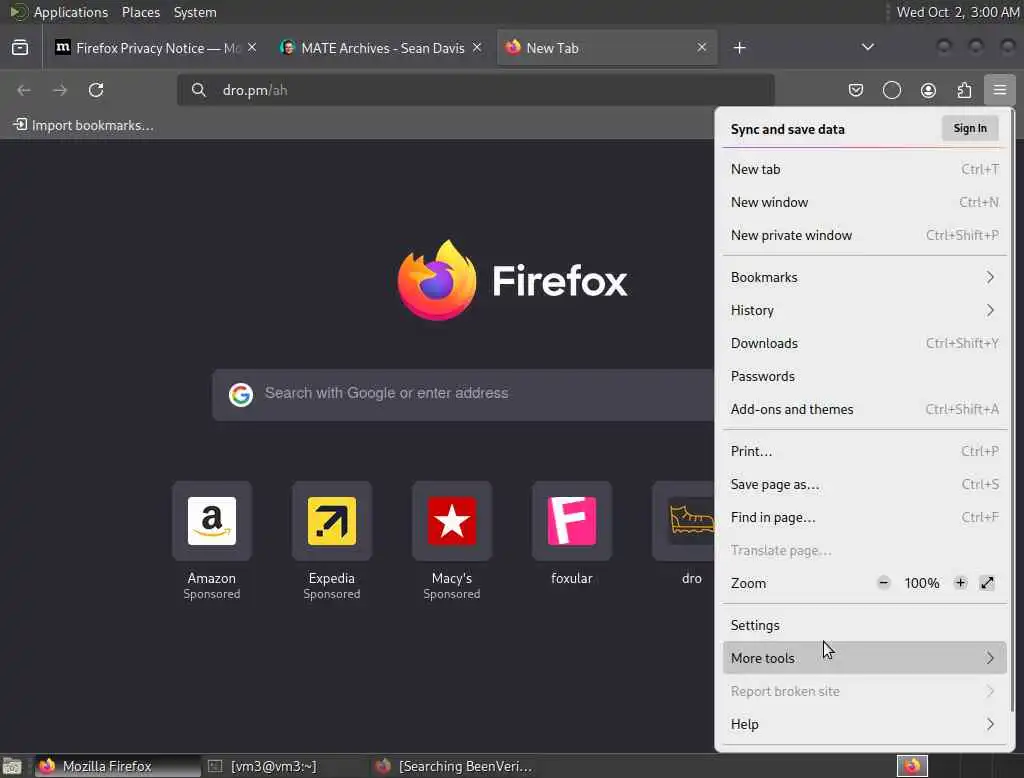This screenshot has height=778, width=1024.
Task: Expand the More tools submenu
Action: point(865,658)
